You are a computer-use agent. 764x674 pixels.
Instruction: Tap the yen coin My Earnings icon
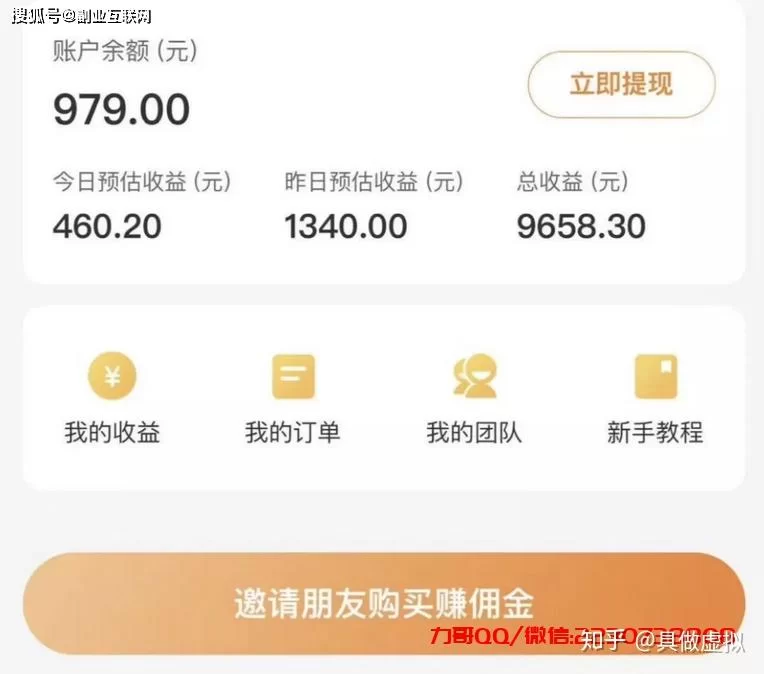tap(112, 376)
